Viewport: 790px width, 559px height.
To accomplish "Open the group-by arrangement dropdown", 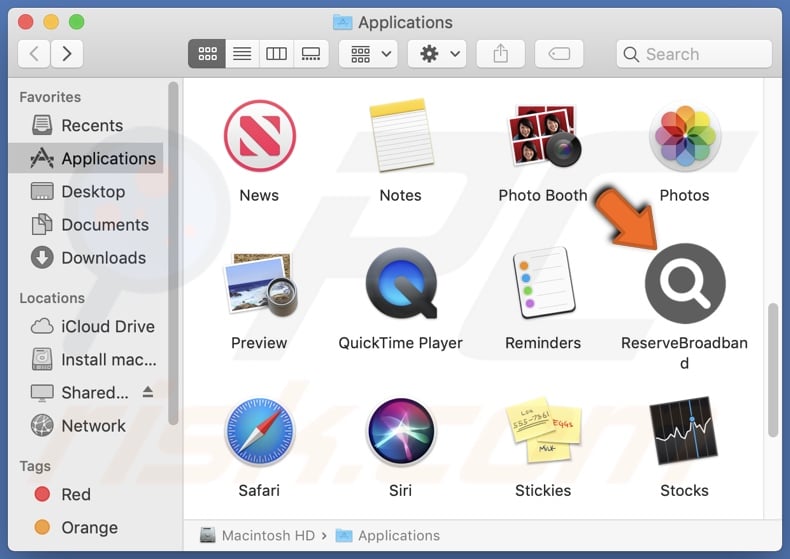I will pos(368,53).
